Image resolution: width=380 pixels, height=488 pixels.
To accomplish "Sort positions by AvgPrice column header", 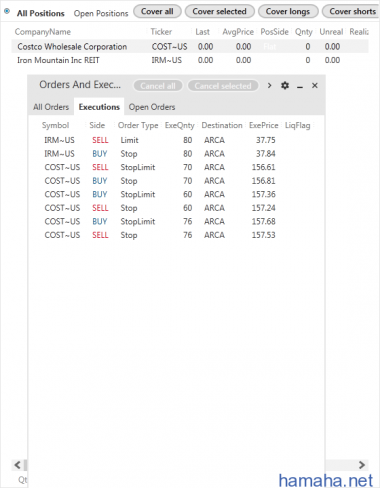I will (x=238, y=32).
